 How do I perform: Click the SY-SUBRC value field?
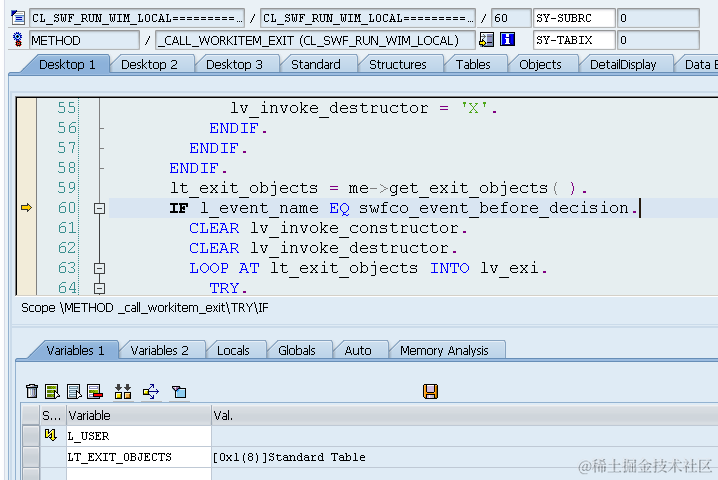(658, 18)
